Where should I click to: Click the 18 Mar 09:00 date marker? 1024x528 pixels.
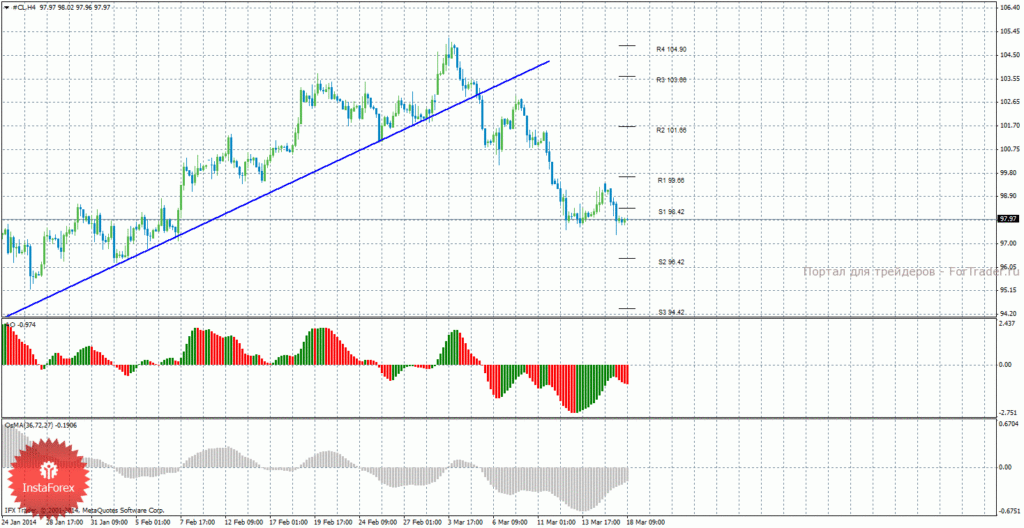(x=647, y=523)
